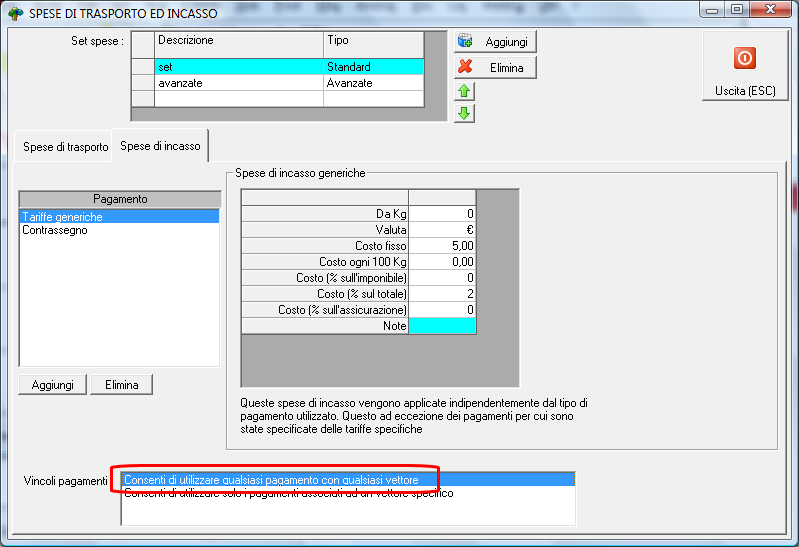The image size is (799, 547).
Task: Click the Tipo column header
Action: (x=374, y=45)
